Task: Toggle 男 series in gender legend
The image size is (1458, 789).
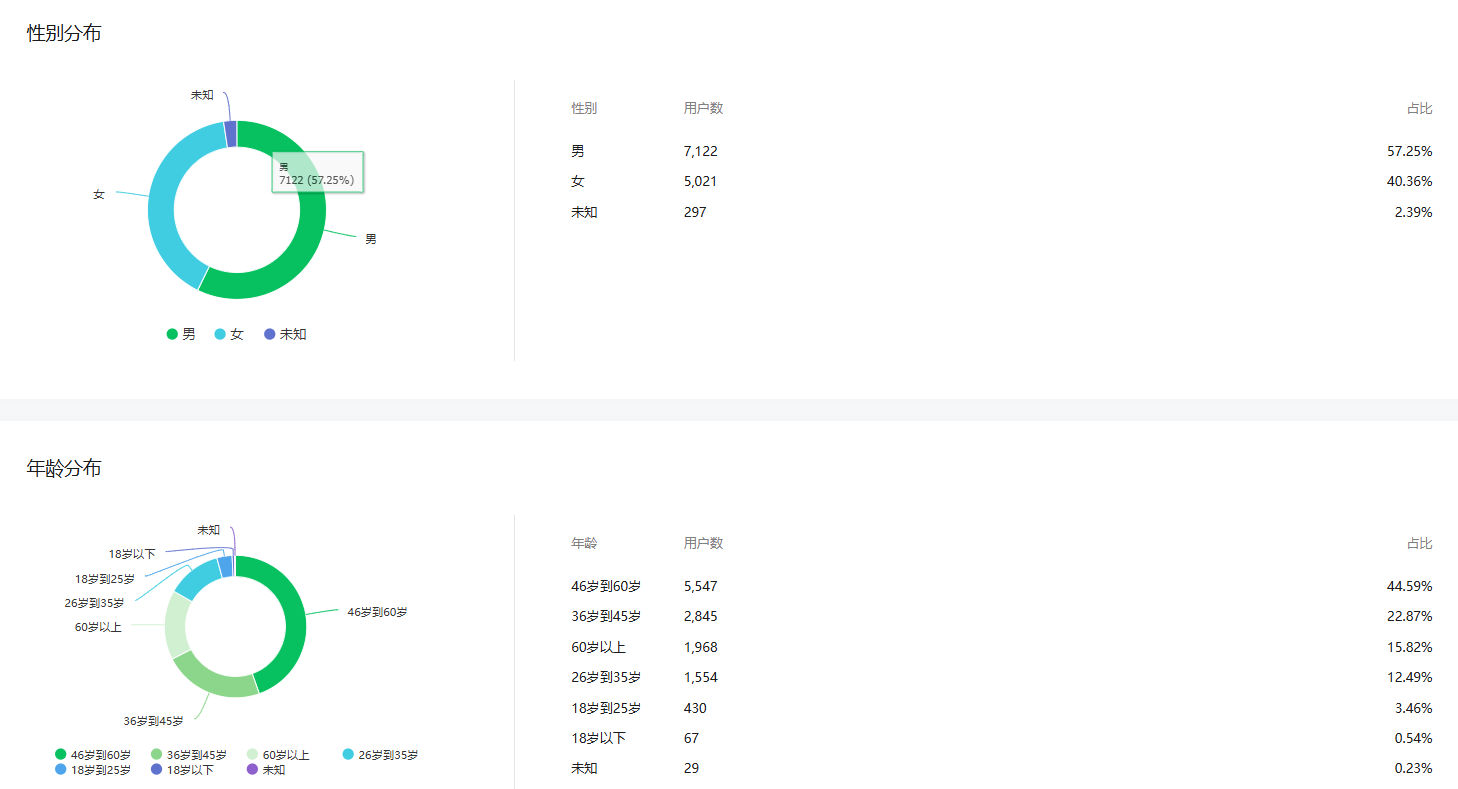Action: tap(181, 334)
